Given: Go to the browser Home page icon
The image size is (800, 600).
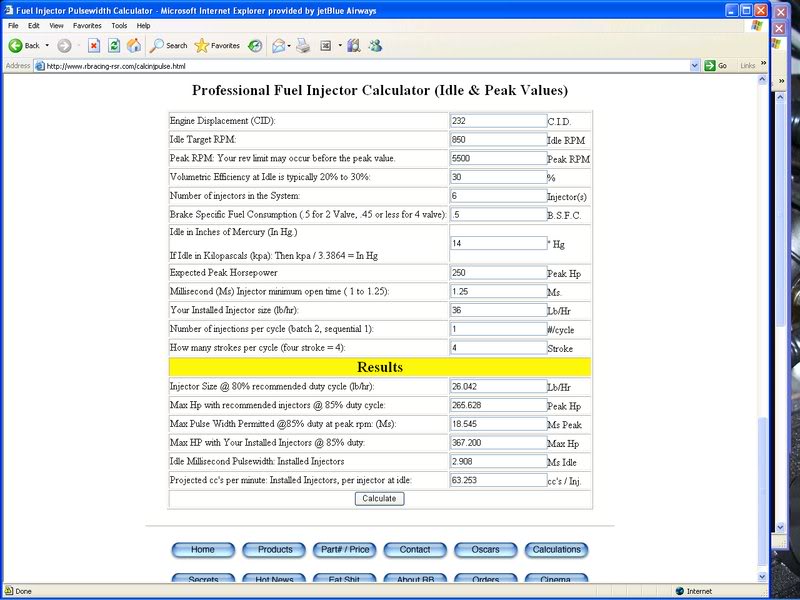Looking at the screenshot, I should pyautogui.click(x=134, y=45).
